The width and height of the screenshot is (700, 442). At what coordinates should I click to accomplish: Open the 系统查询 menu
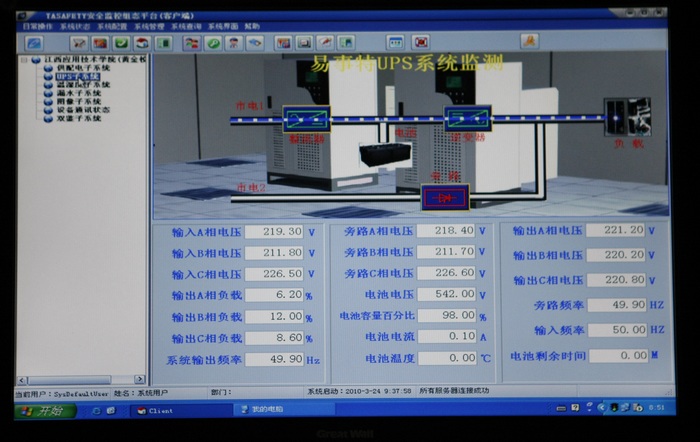[186, 27]
